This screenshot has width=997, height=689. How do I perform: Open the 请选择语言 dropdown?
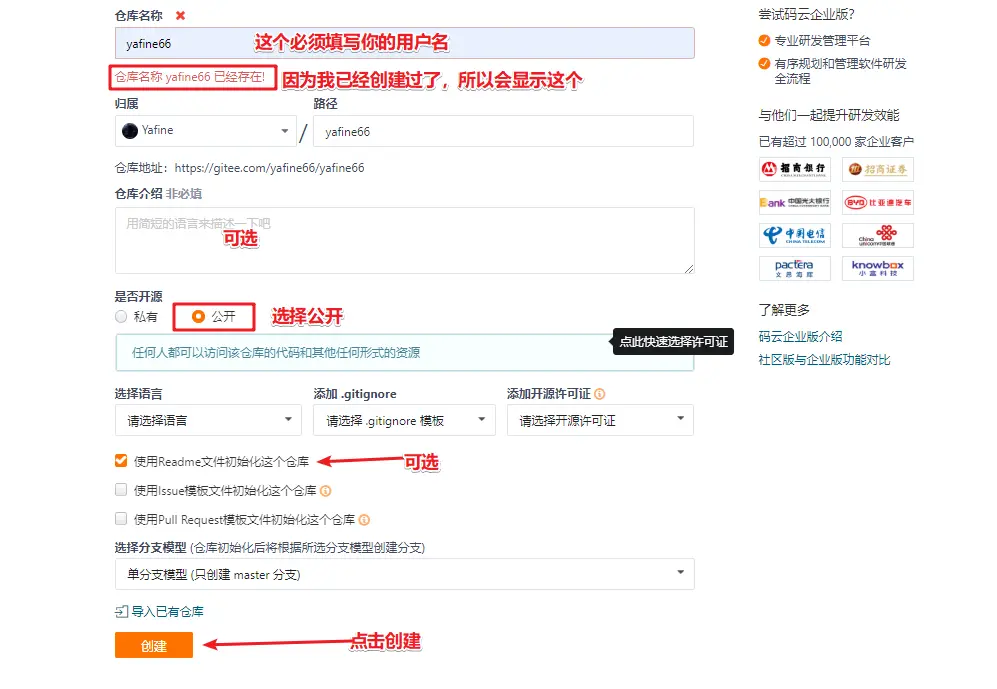coord(207,420)
